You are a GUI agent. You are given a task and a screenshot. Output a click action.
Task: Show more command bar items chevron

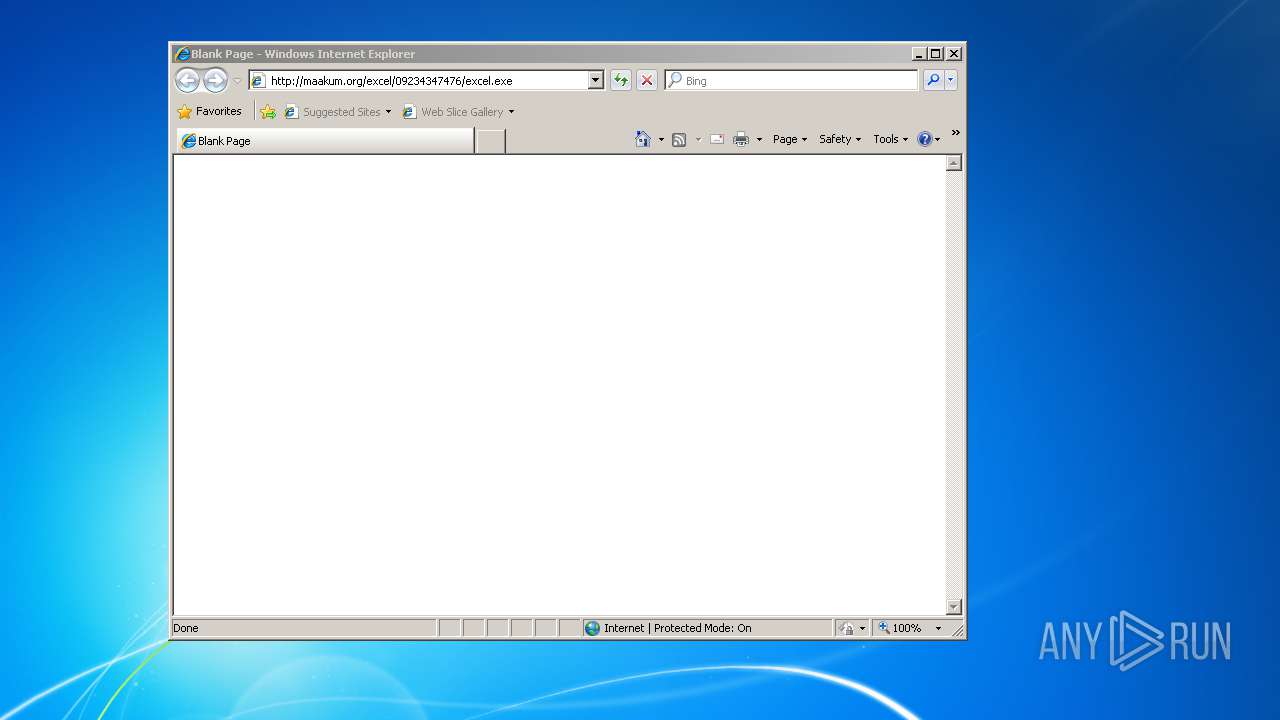pos(955,133)
